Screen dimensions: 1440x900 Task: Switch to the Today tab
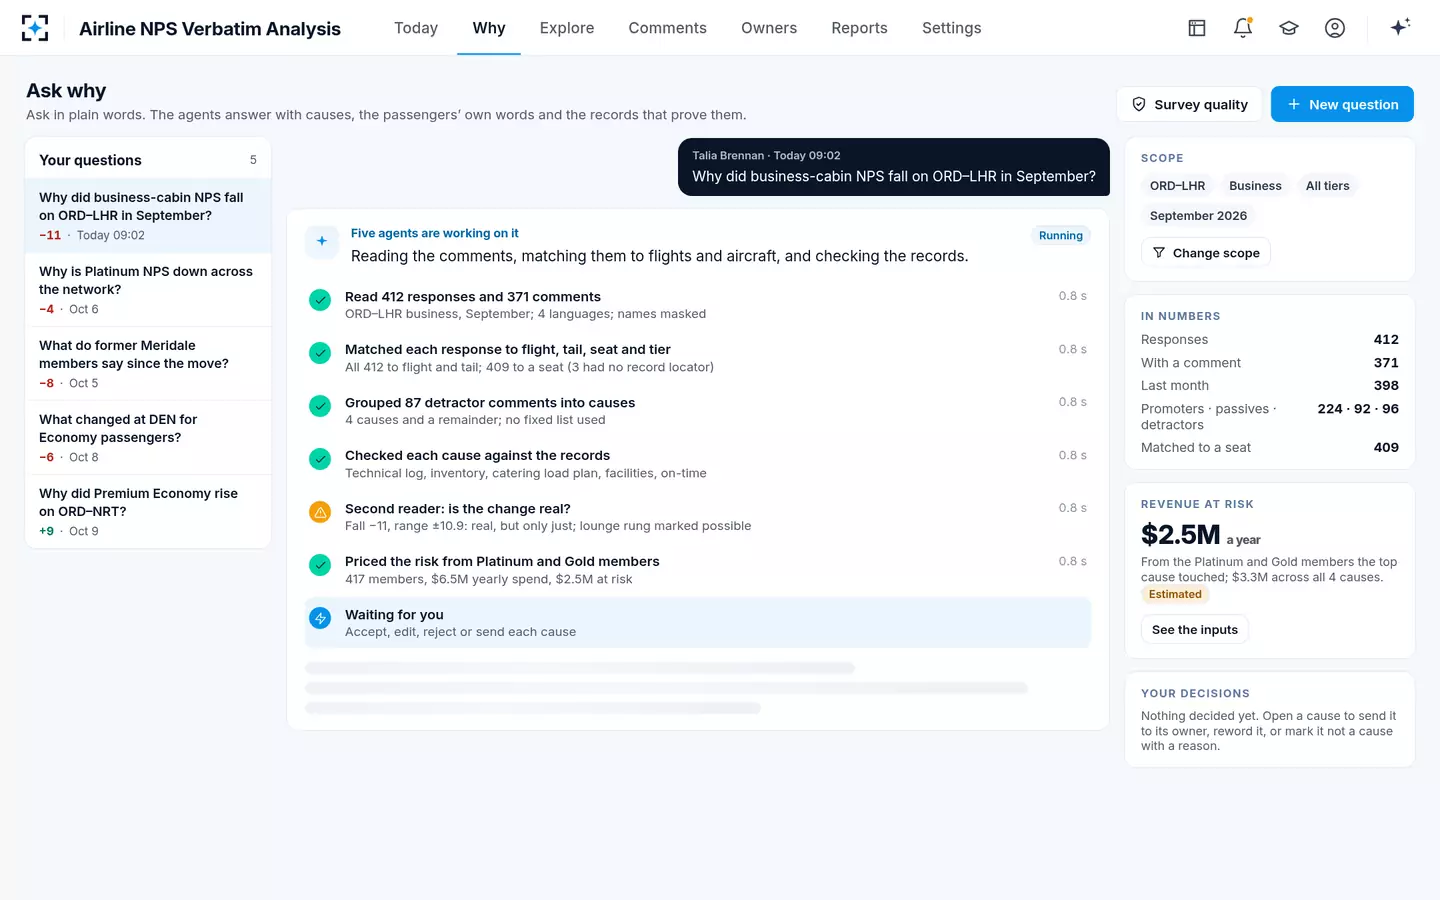point(416,28)
